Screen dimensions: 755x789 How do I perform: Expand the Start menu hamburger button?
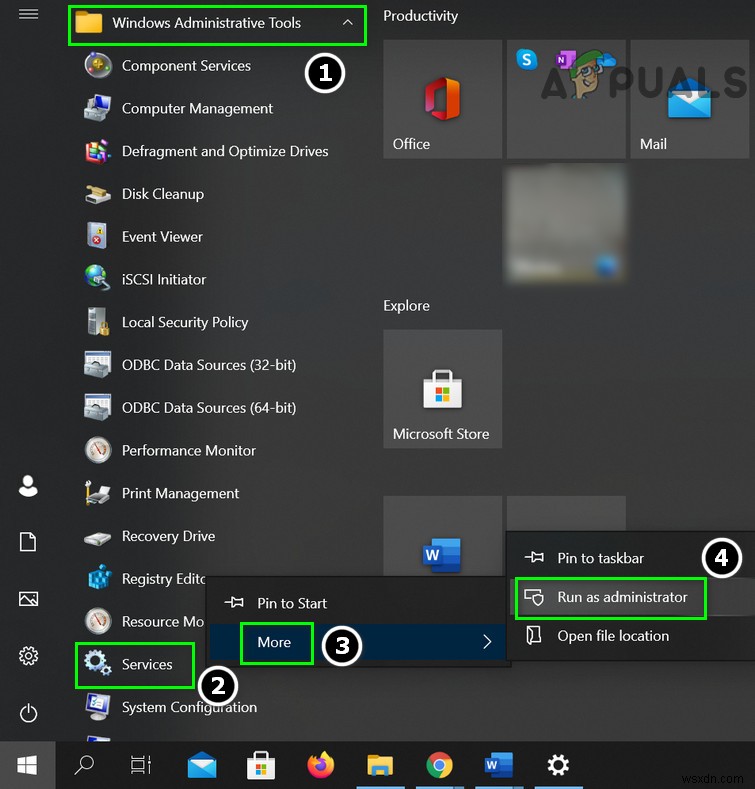point(28,14)
